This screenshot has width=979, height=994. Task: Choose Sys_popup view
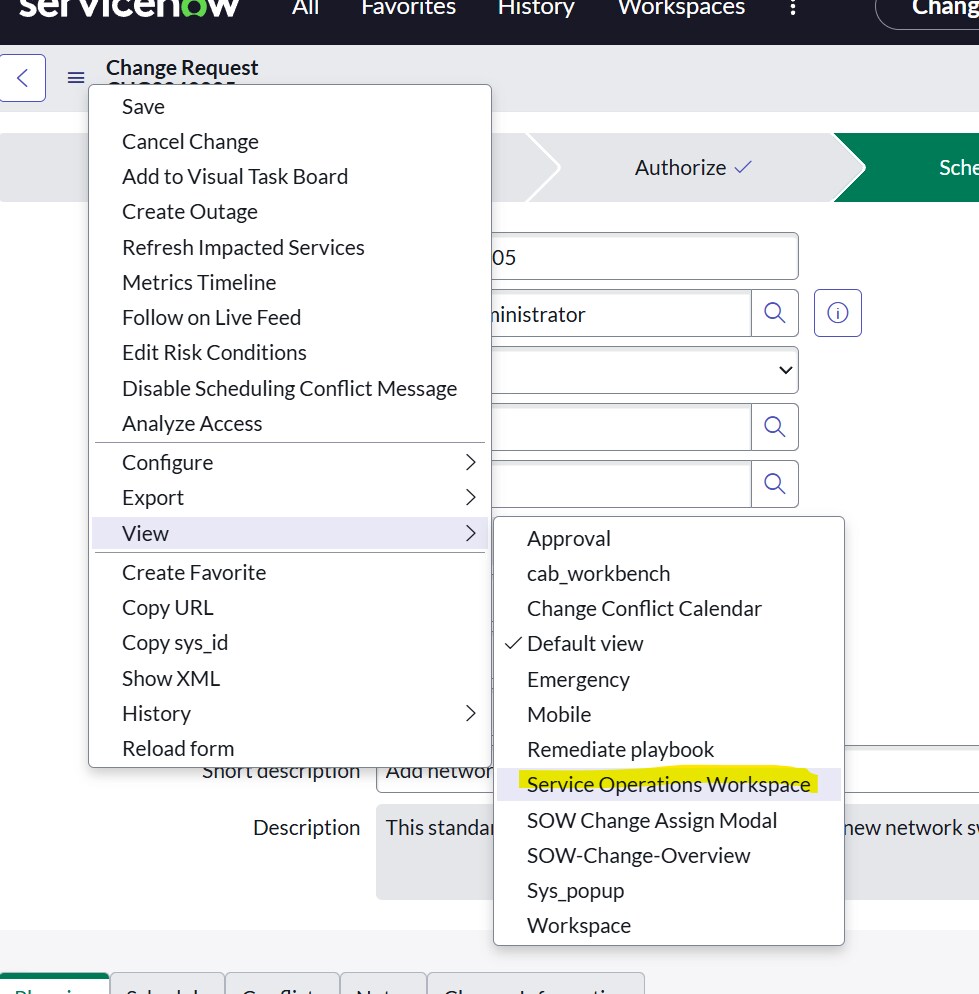pyautogui.click(x=669, y=891)
